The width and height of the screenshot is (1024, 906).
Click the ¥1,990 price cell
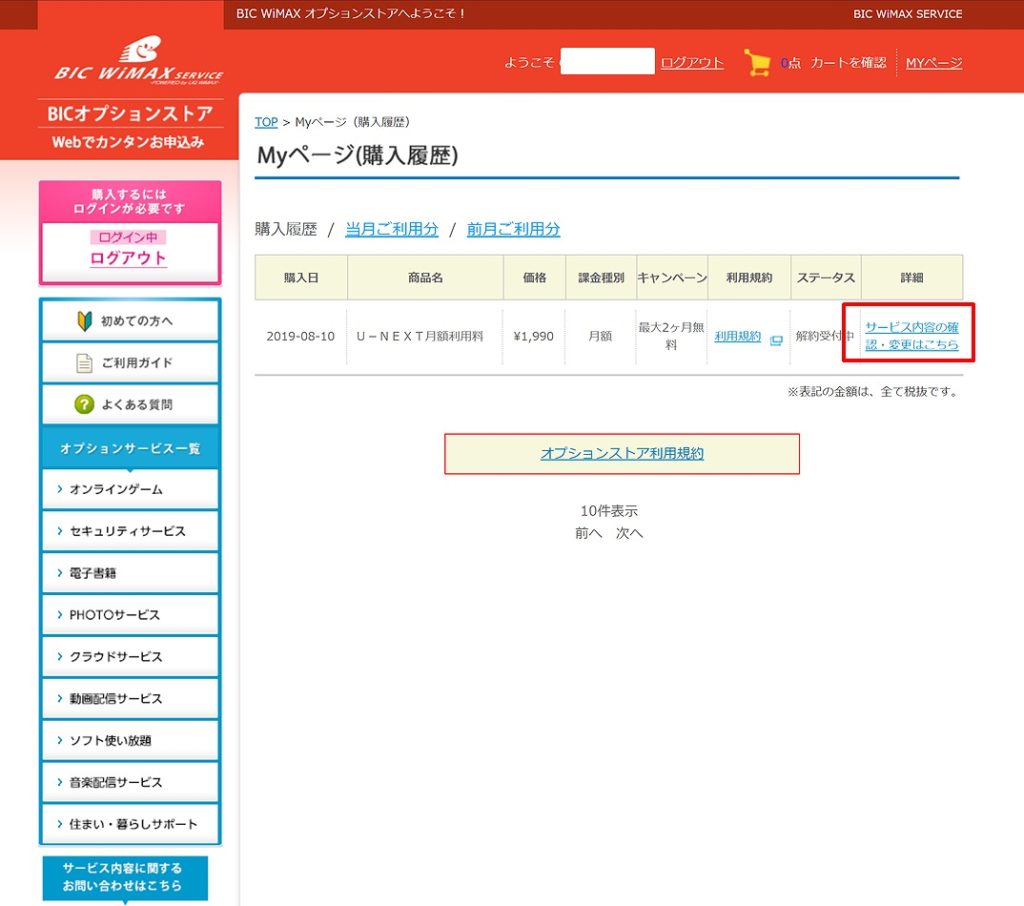(534, 336)
